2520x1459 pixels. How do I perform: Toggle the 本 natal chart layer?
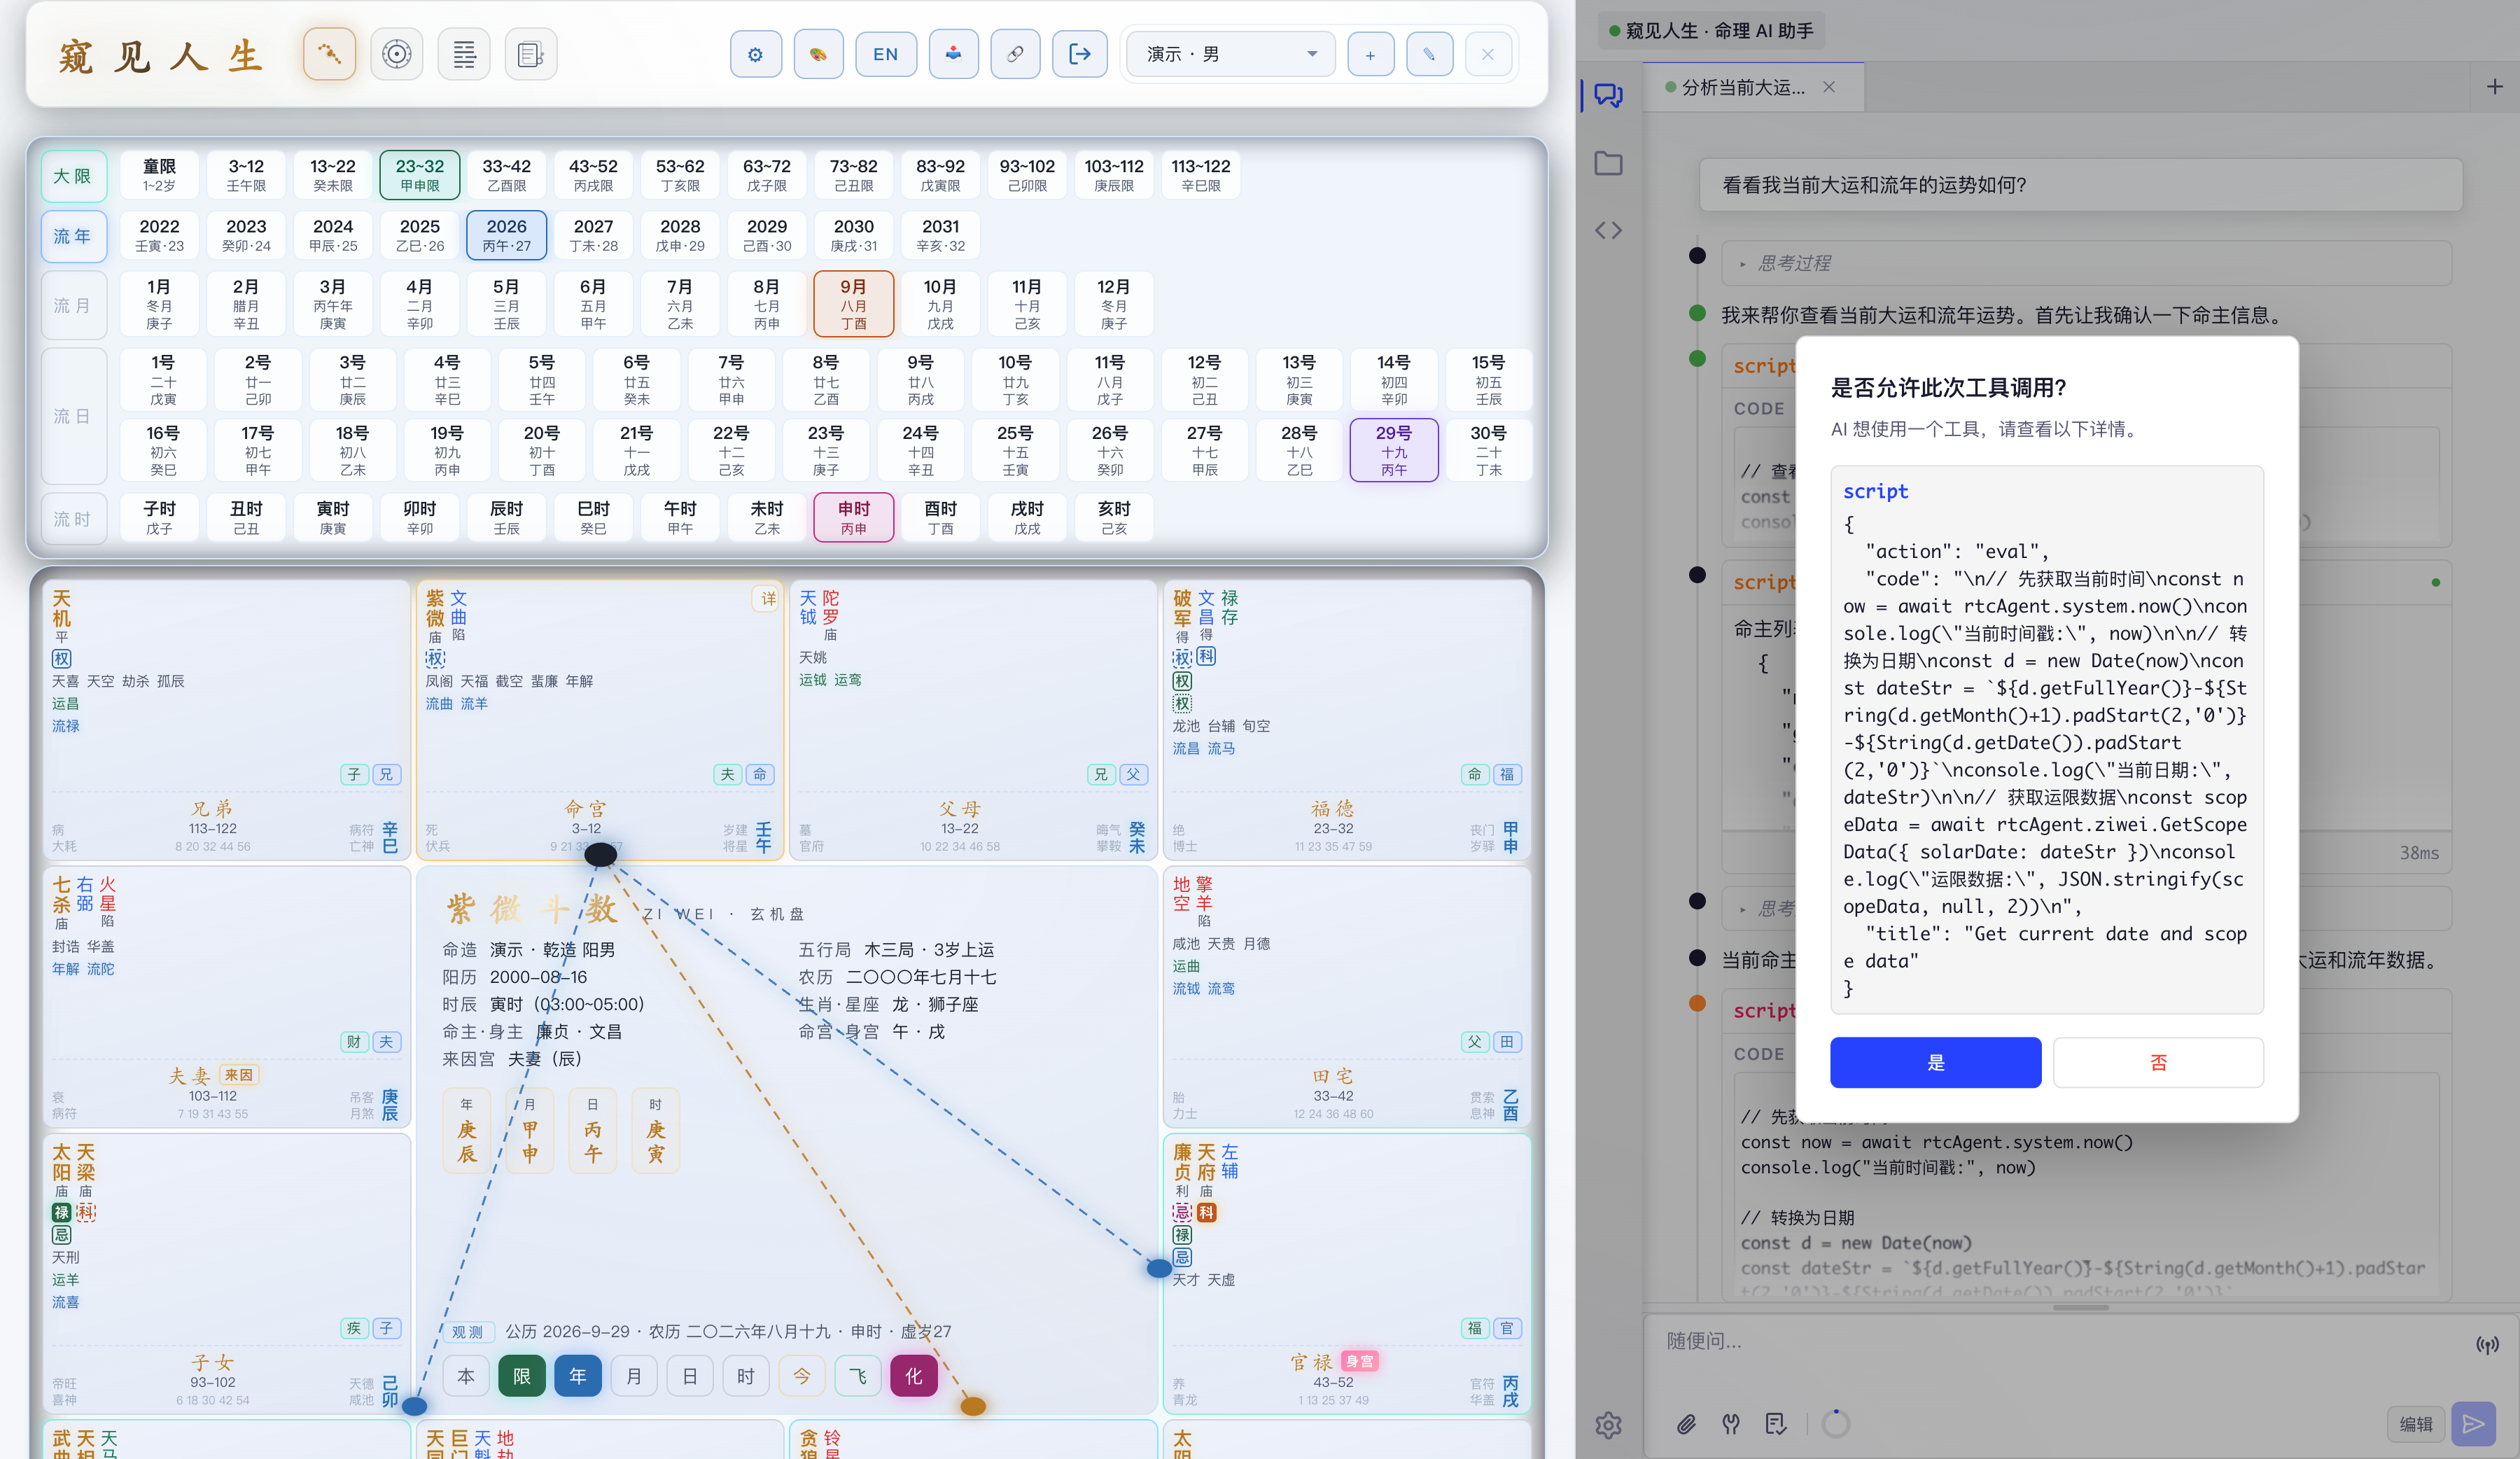coord(466,1376)
